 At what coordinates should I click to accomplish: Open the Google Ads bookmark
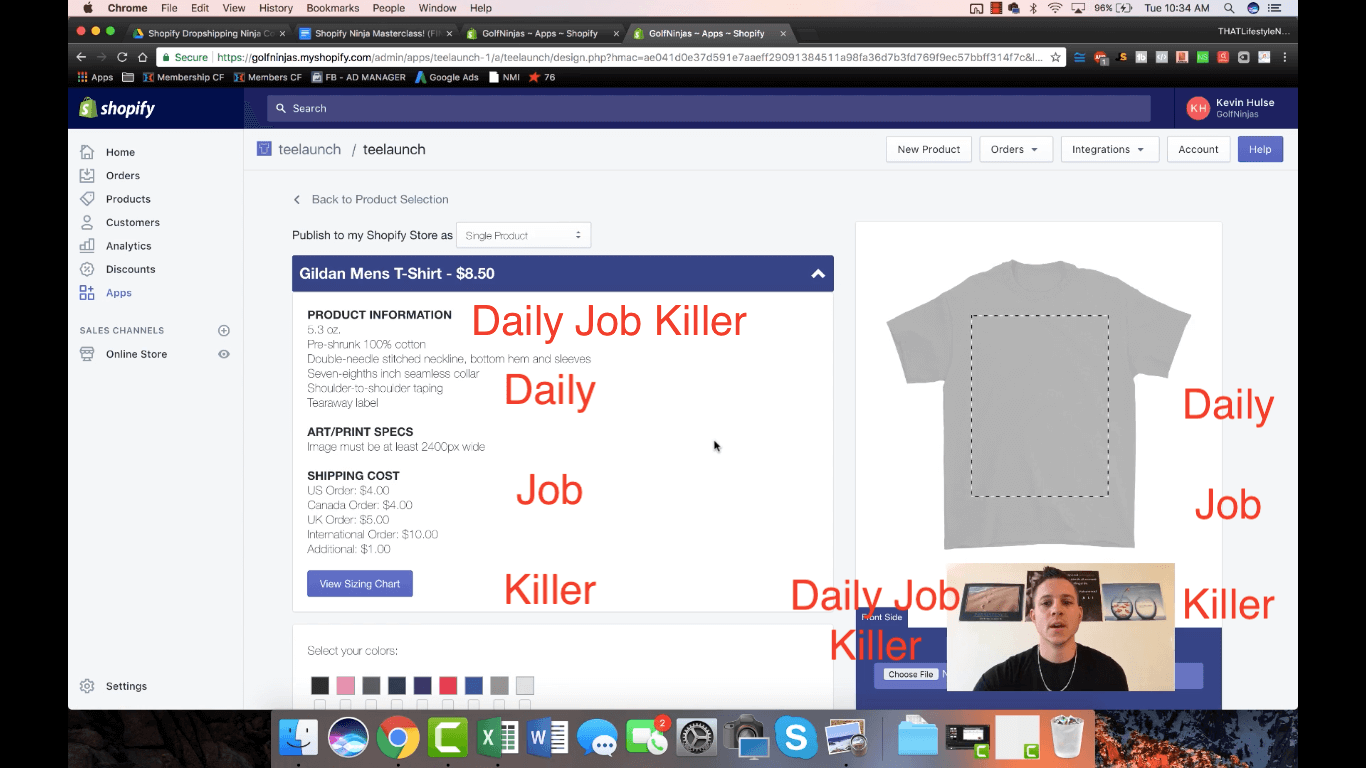446,77
